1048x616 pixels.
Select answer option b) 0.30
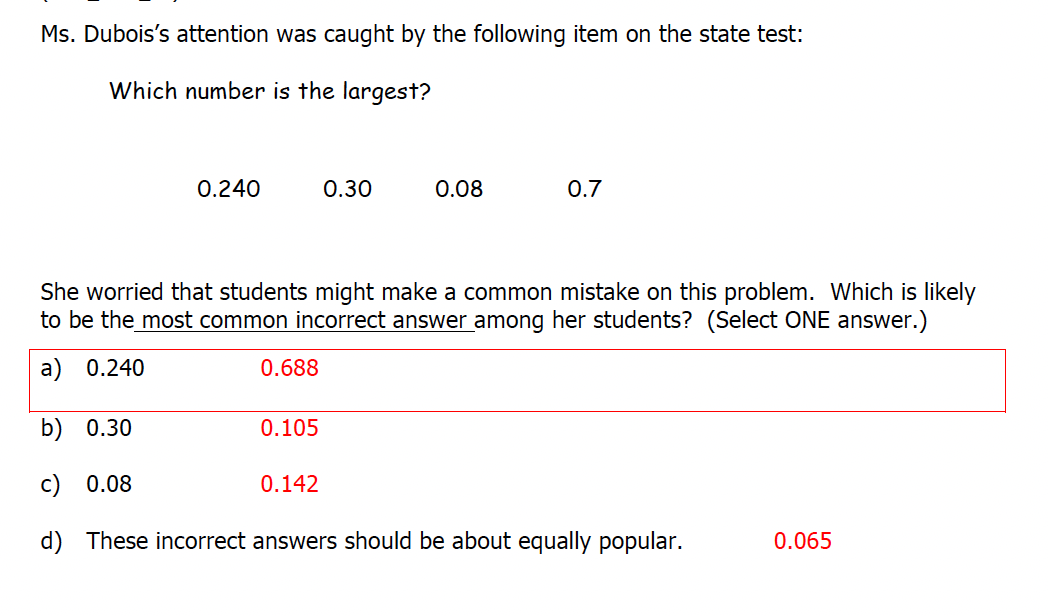point(87,429)
